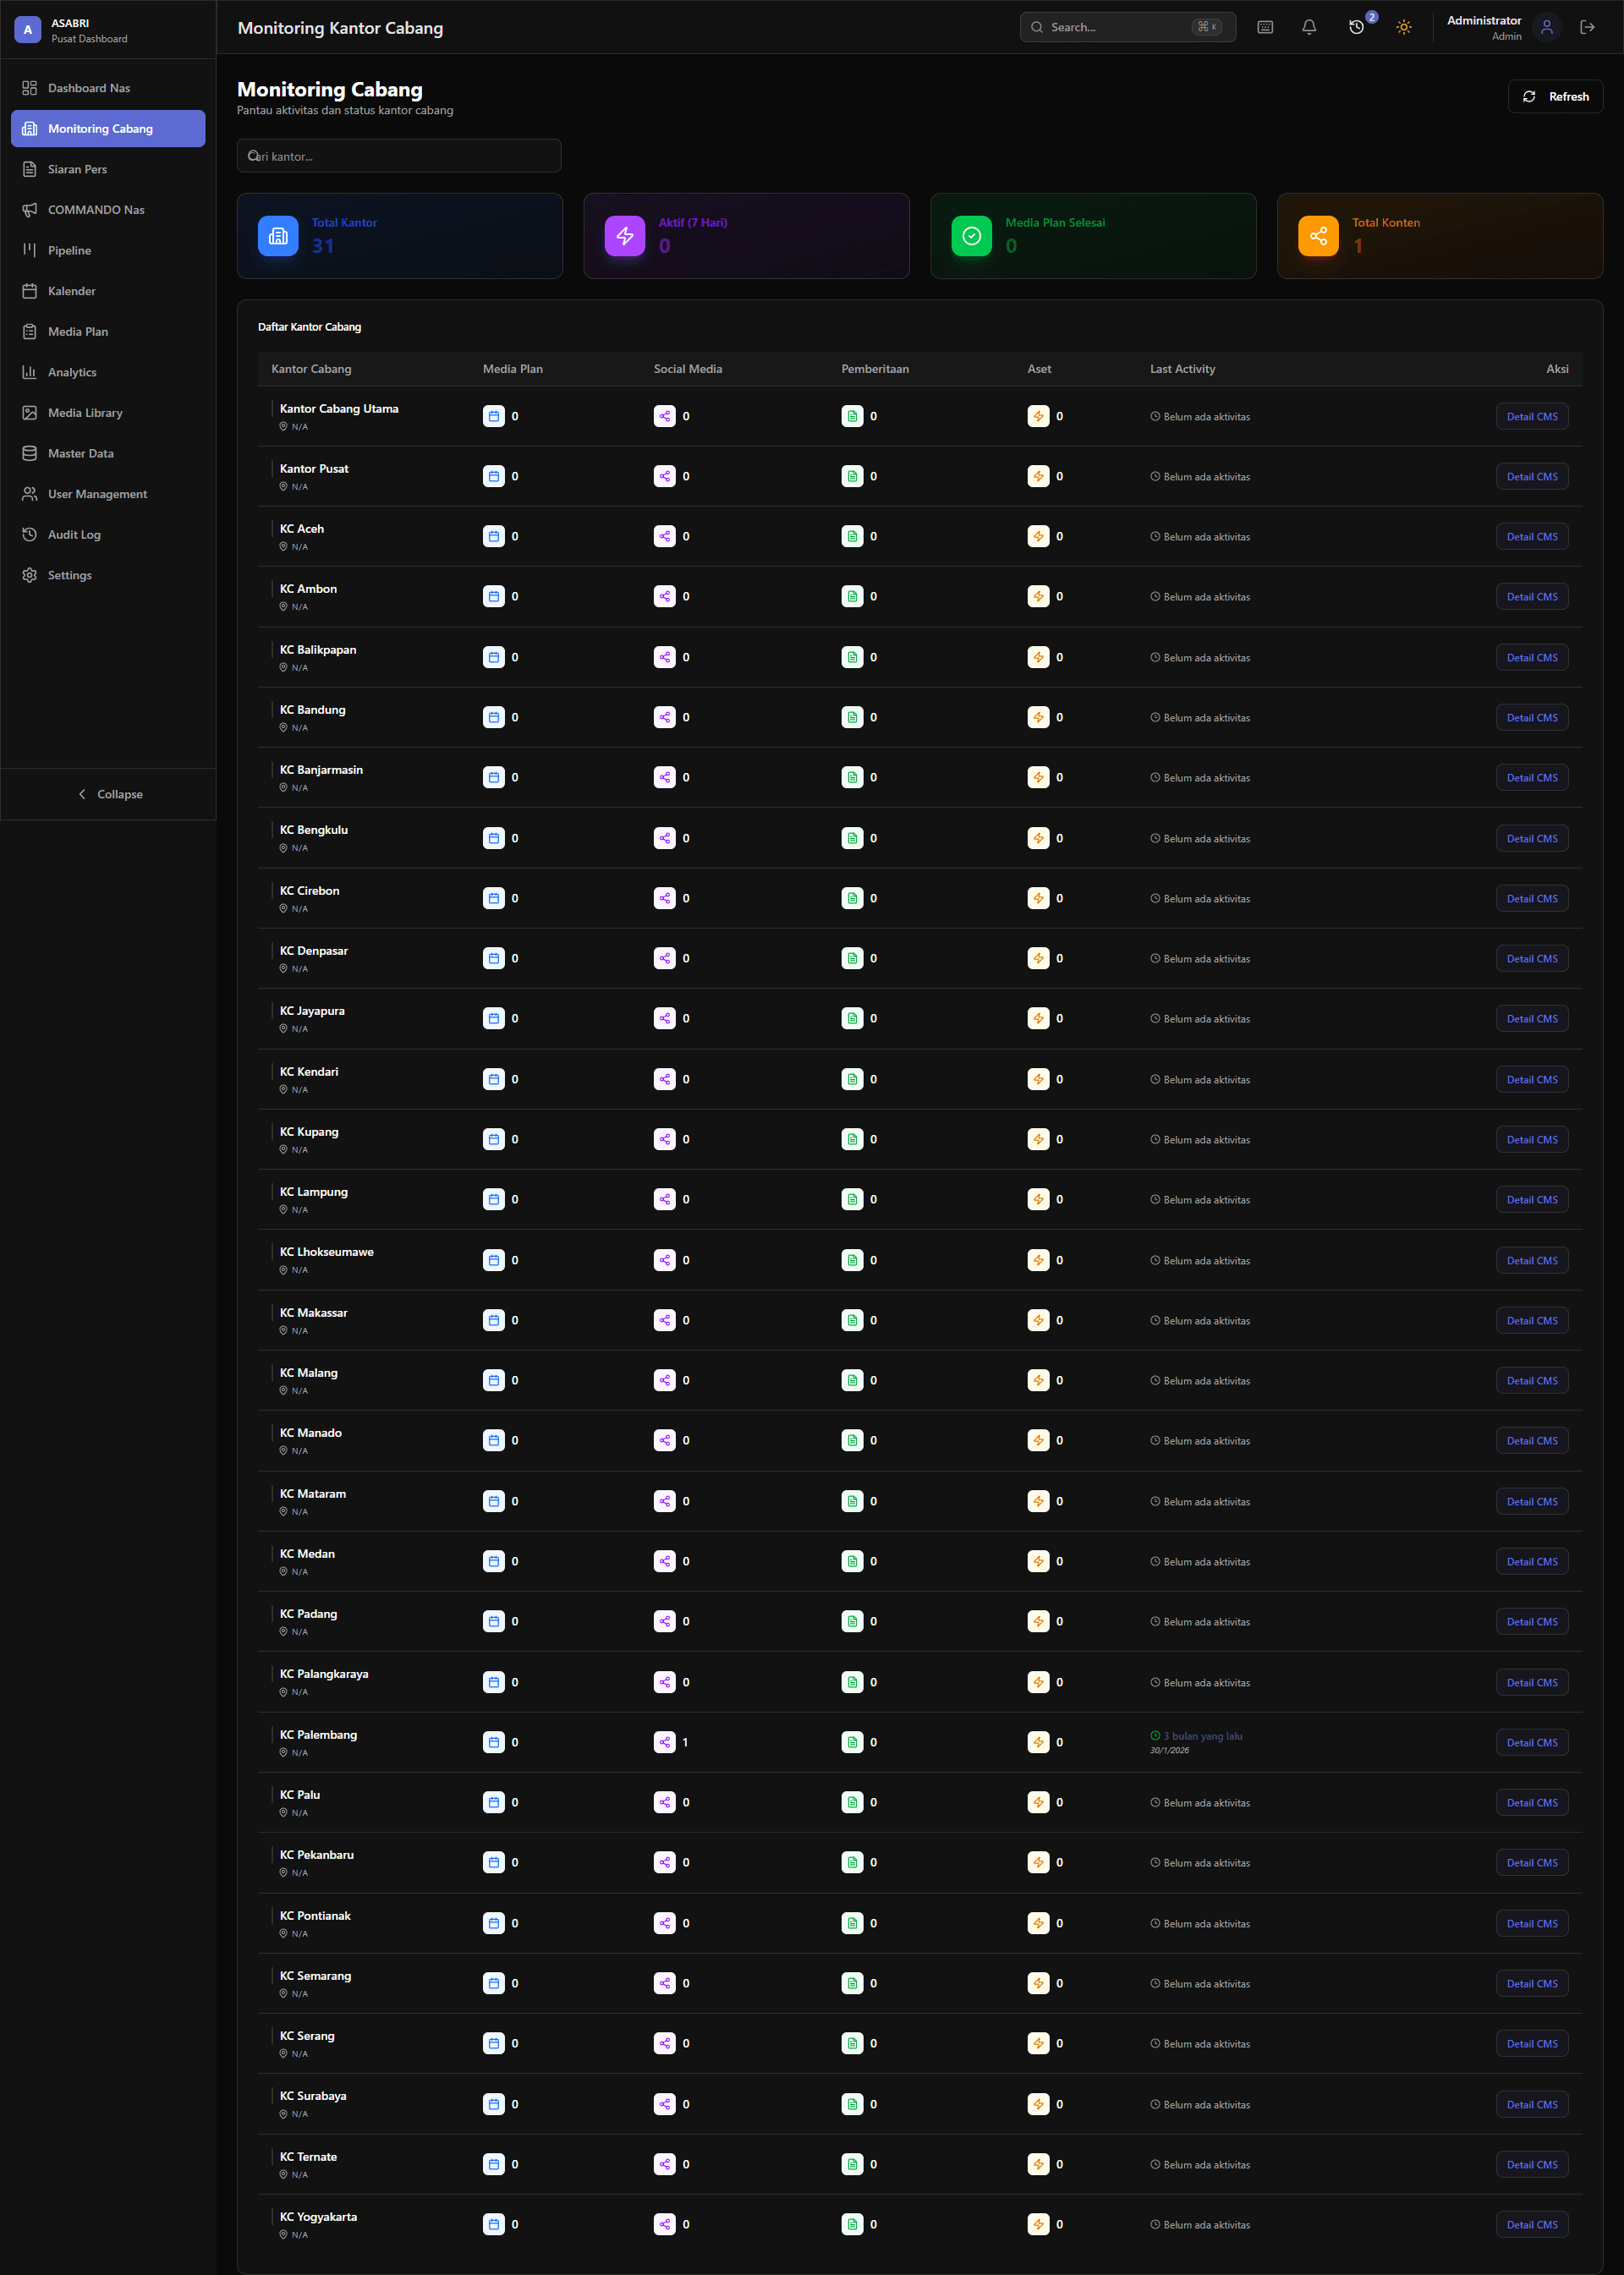
Task: Click Media Plan icon for KC Makassar
Action: (x=494, y=1320)
